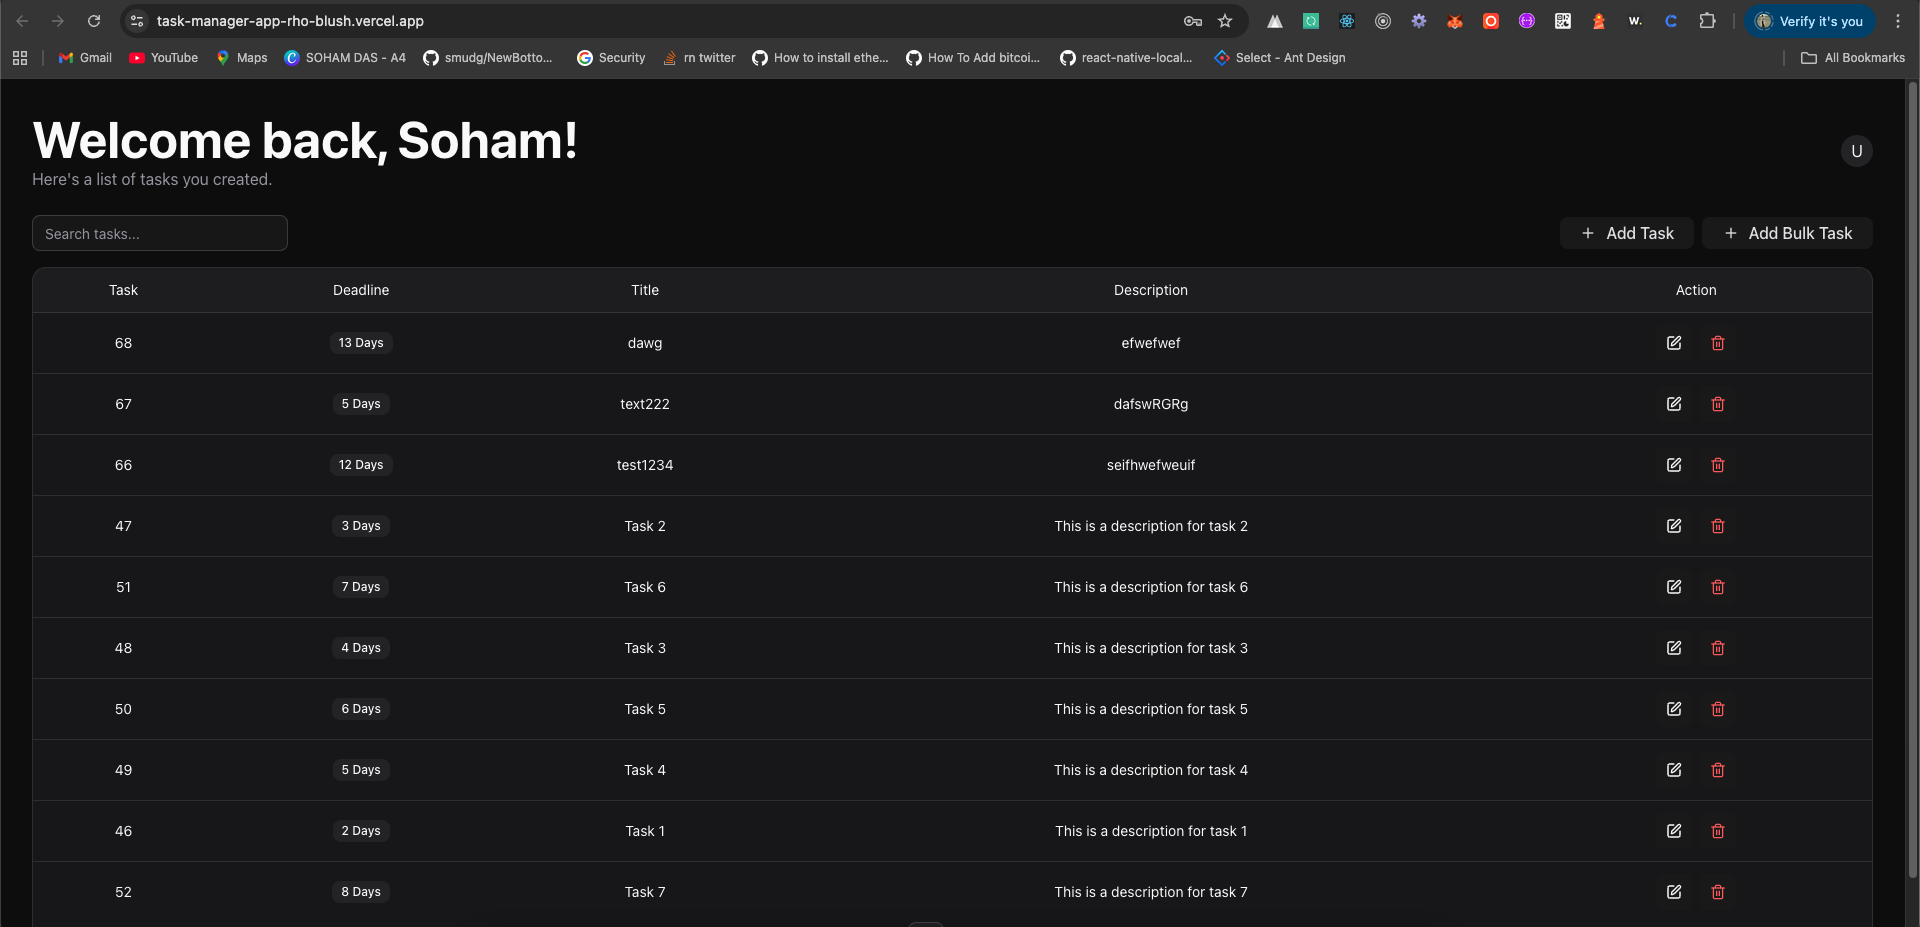The image size is (1920, 927).
Task: Remove task test1234 with trash icon
Action: click(x=1718, y=465)
